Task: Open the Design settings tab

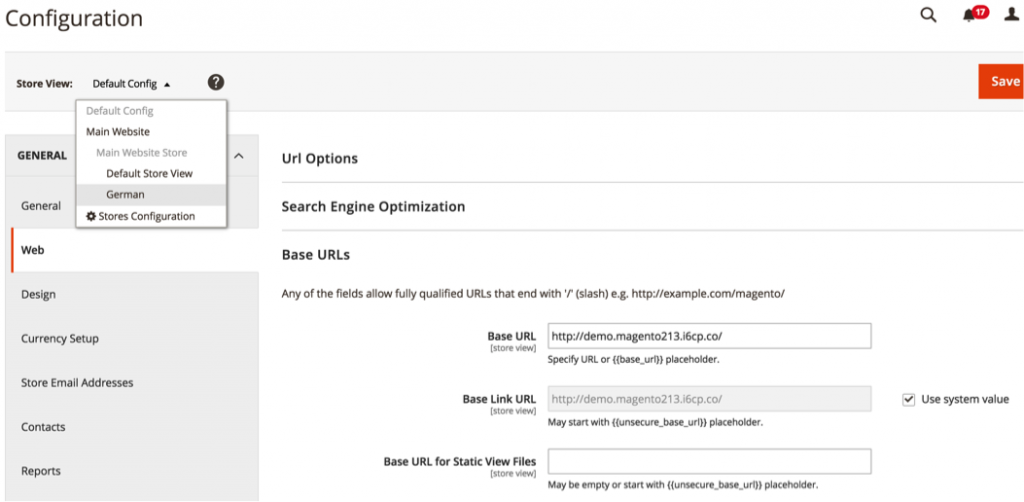Action: 38,295
